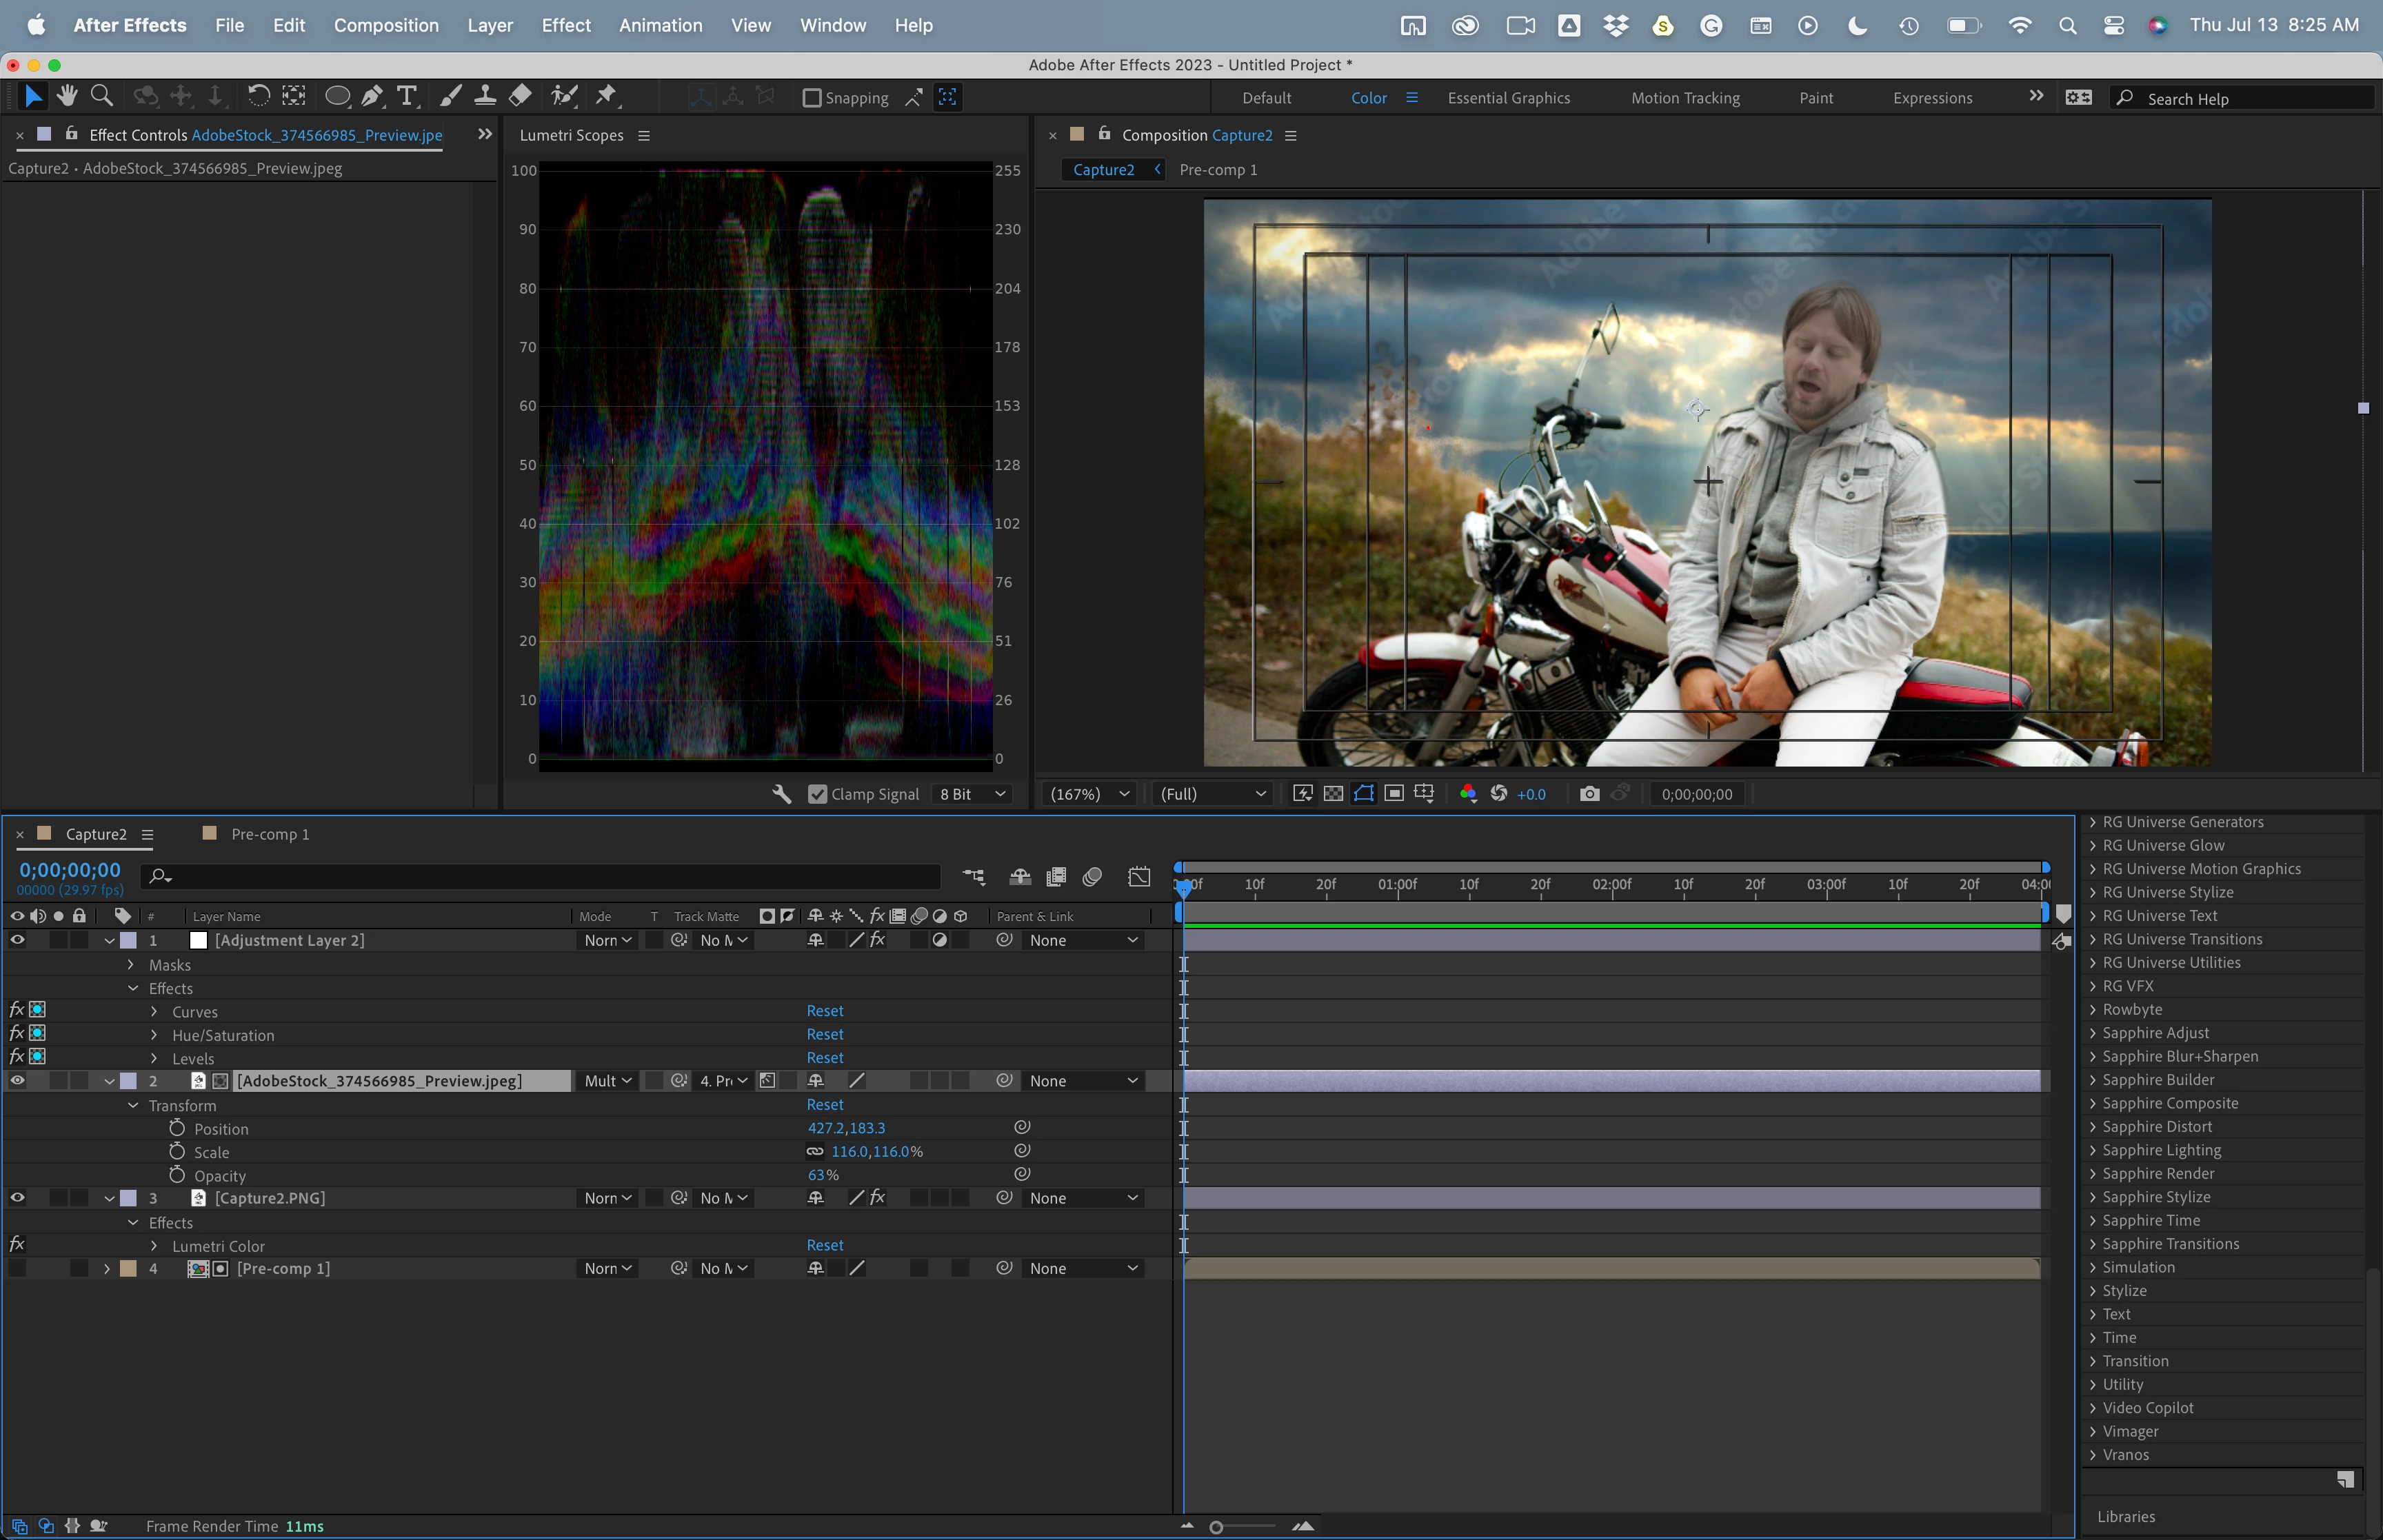The height and width of the screenshot is (1540, 2383).
Task: Select the Hand tool
Action: pyautogui.click(x=67, y=96)
